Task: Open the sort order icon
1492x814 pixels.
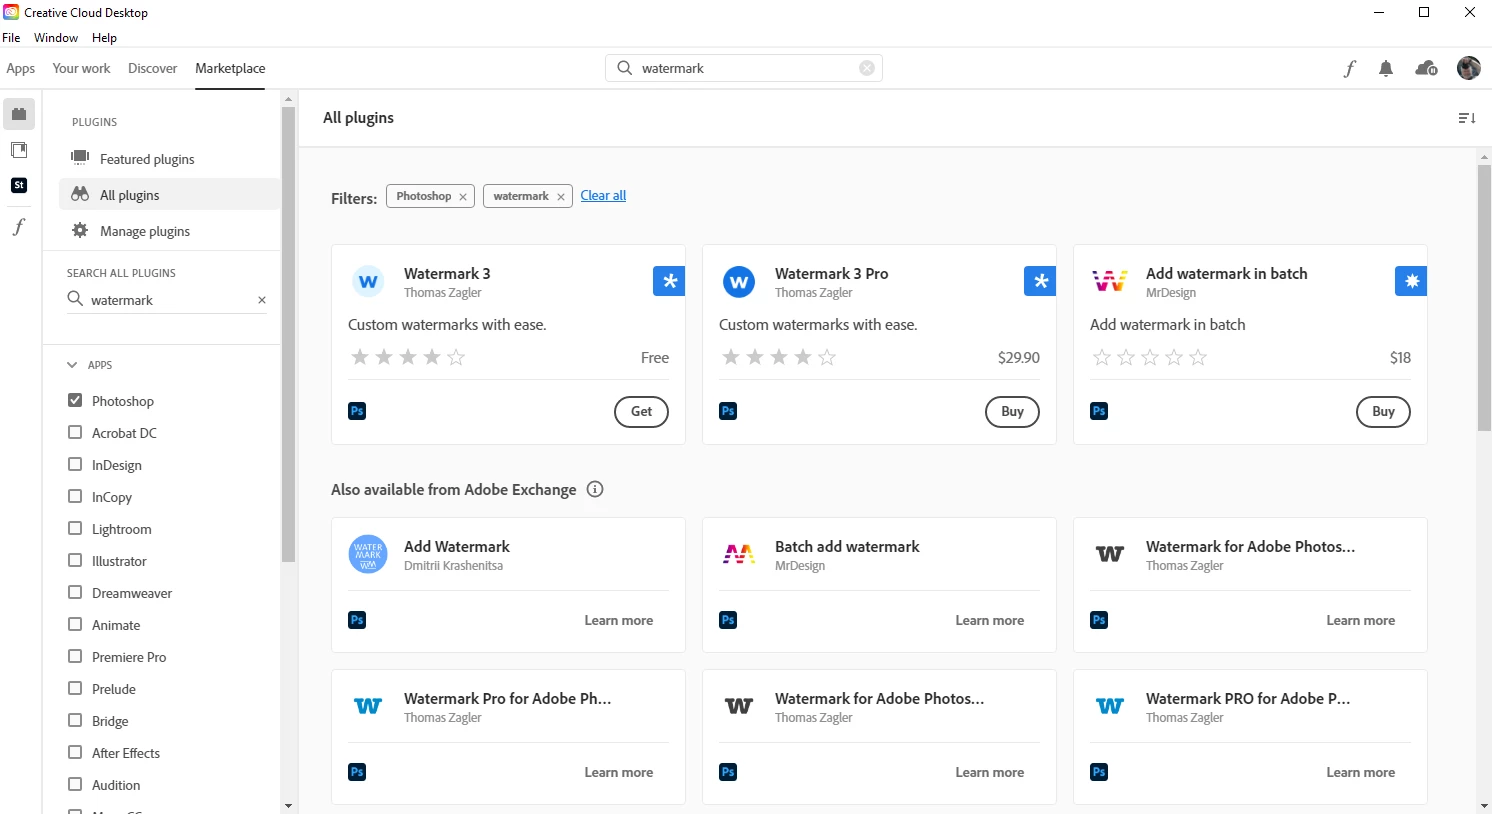Action: (1467, 118)
